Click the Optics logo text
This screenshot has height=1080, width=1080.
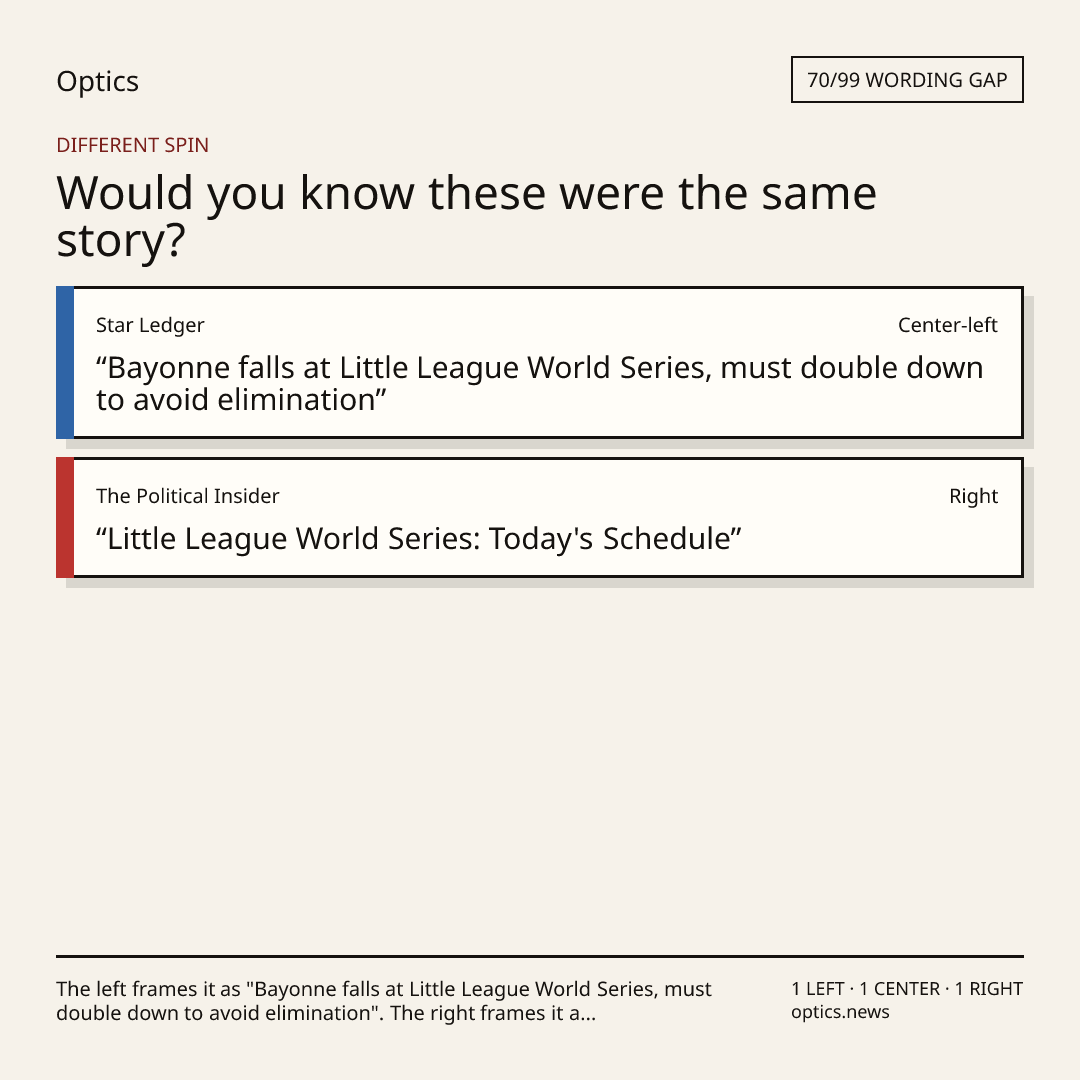click(x=97, y=82)
